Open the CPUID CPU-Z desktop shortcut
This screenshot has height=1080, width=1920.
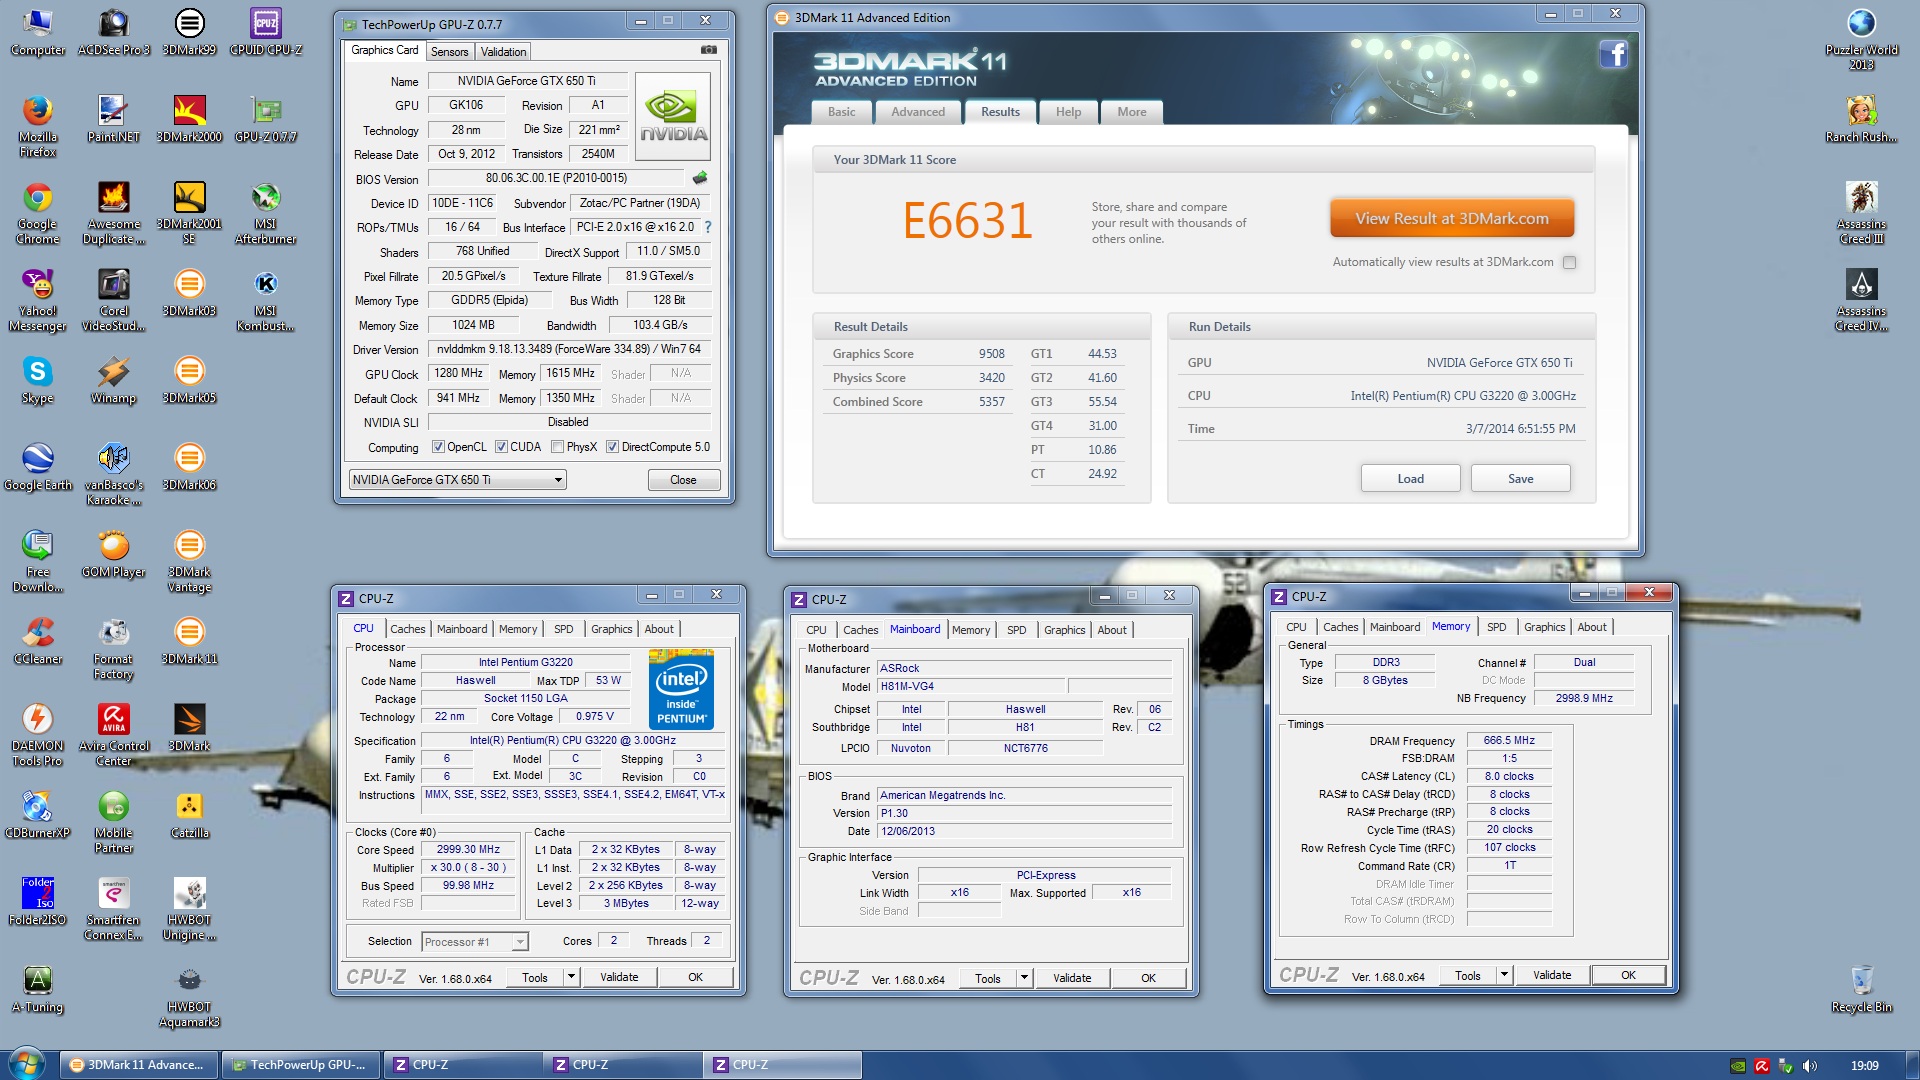[265, 31]
